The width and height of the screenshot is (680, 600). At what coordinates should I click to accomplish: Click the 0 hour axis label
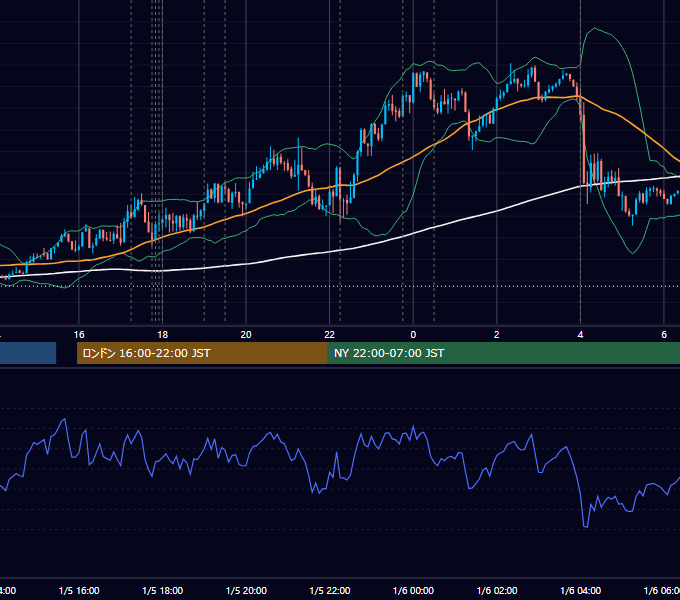pyautogui.click(x=413, y=335)
